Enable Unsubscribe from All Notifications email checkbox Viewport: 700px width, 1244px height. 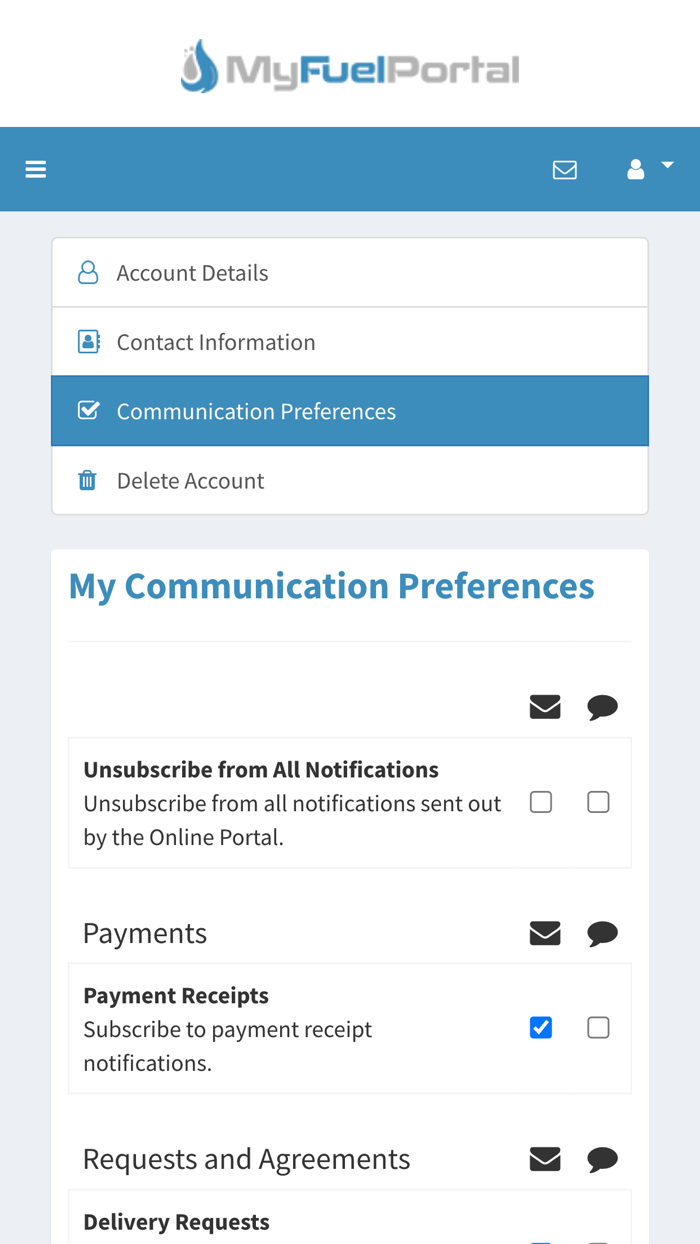pyautogui.click(x=541, y=800)
